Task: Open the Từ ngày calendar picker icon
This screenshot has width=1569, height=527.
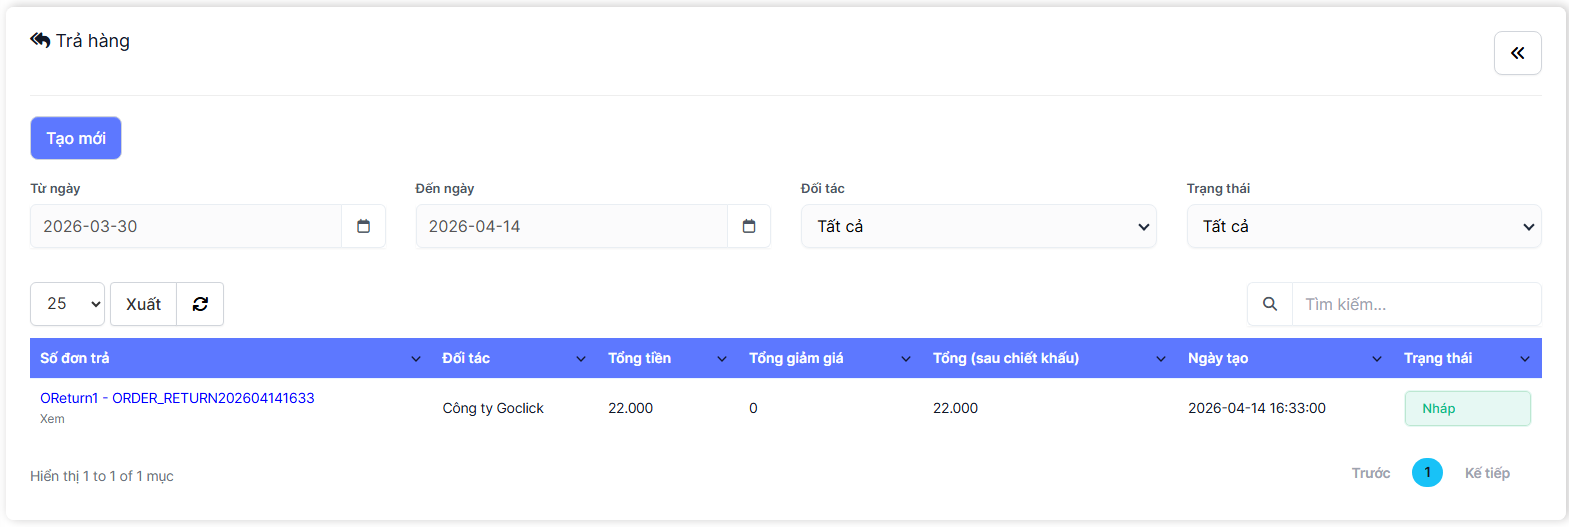Action: (x=363, y=226)
